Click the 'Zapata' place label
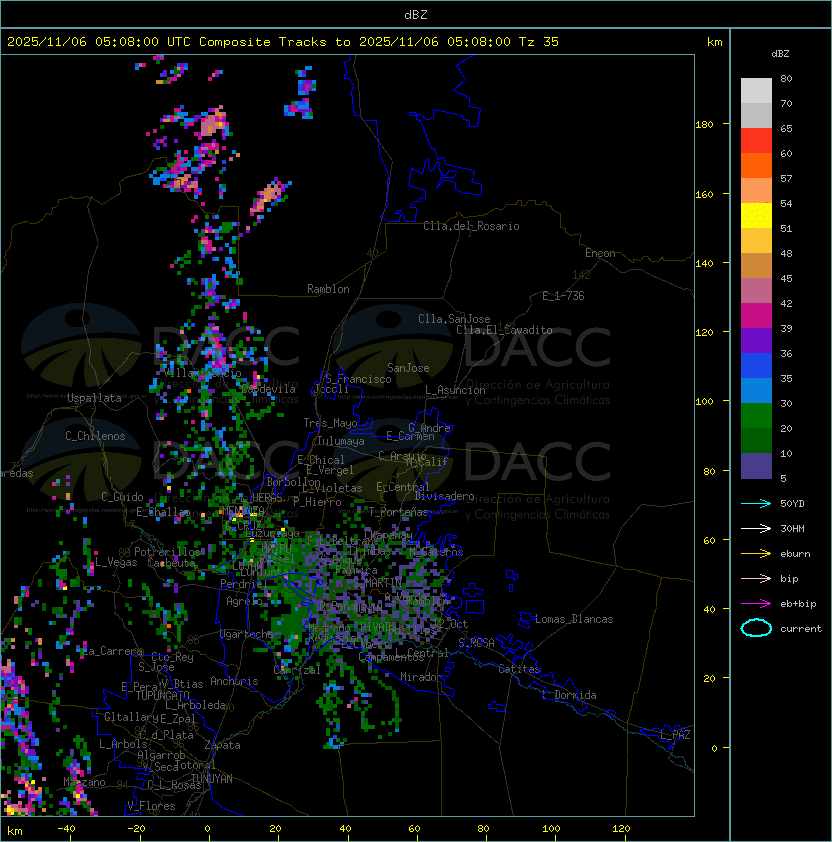This screenshot has height=842, width=832. pyautogui.click(x=222, y=745)
